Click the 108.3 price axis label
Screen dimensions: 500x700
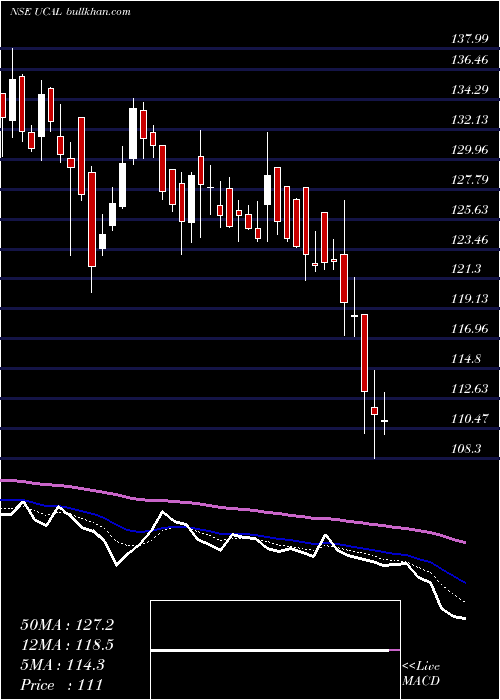[x=467, y=449]
